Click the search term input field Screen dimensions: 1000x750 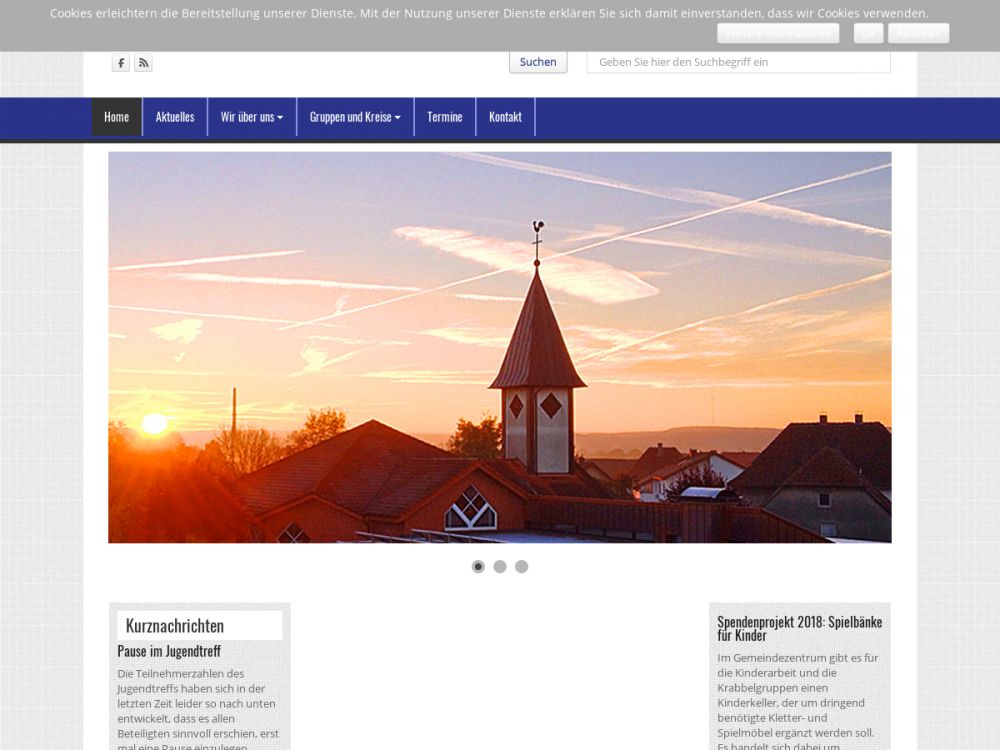coord(738,62)
